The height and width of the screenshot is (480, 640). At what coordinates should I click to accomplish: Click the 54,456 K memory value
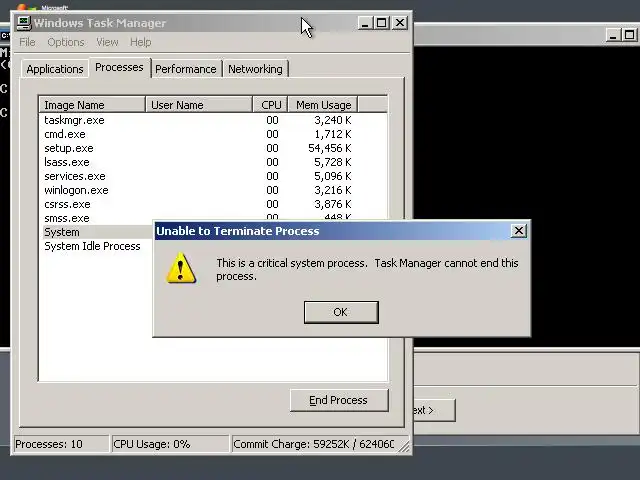(330, 148)
